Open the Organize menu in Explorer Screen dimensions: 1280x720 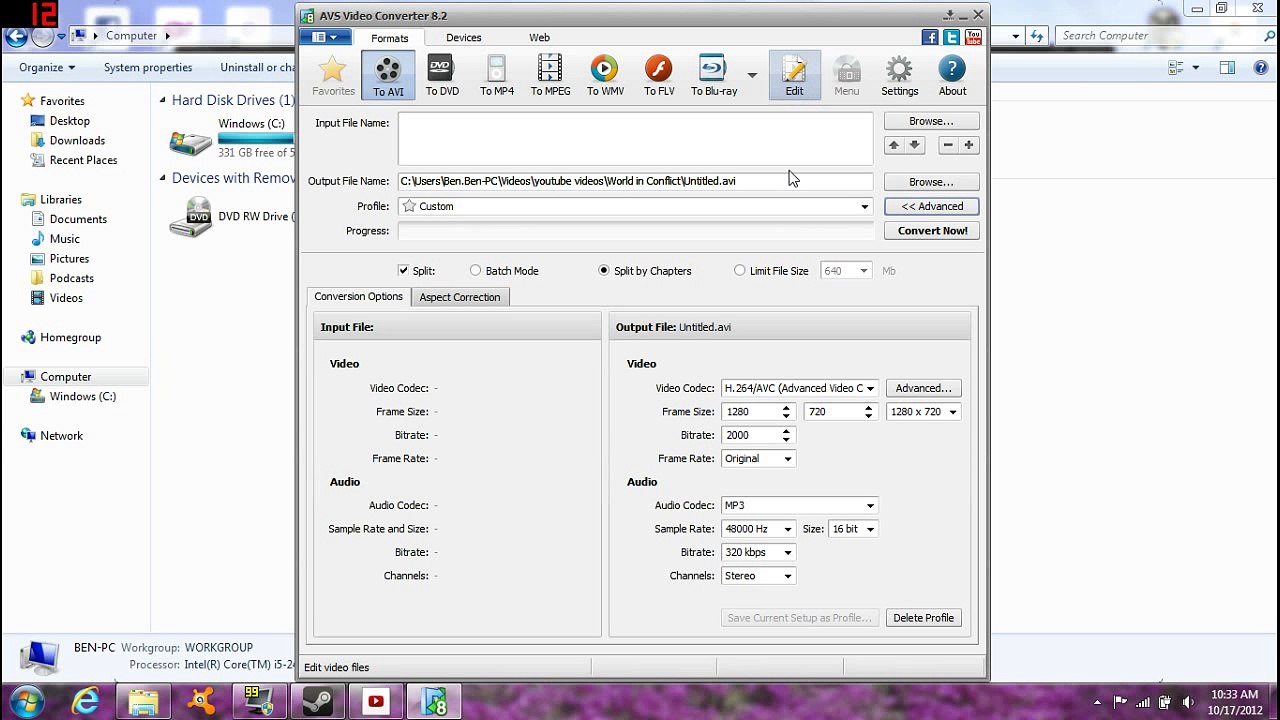click(x=47, y=67)
